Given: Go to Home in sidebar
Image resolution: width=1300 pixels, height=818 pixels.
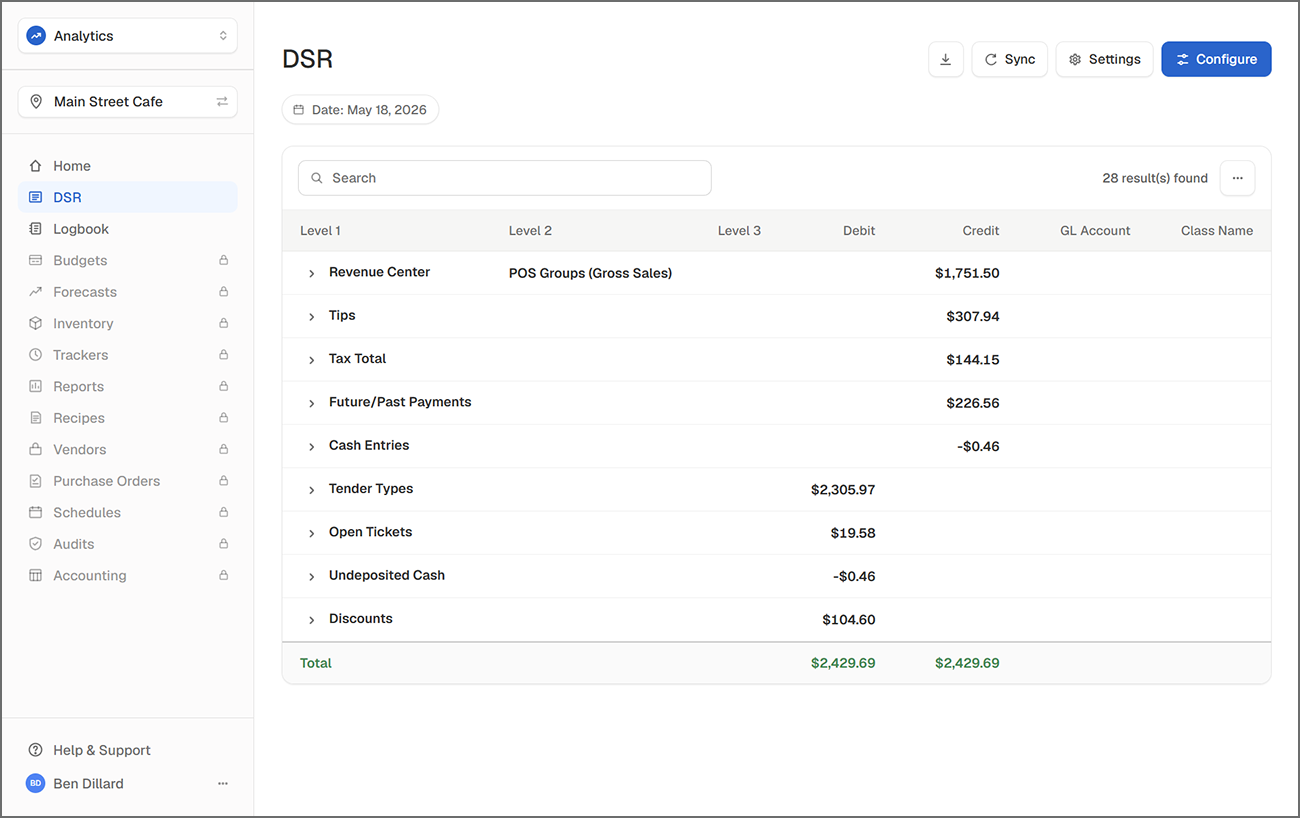Looking at the screenshot, I should pos(128,166).
